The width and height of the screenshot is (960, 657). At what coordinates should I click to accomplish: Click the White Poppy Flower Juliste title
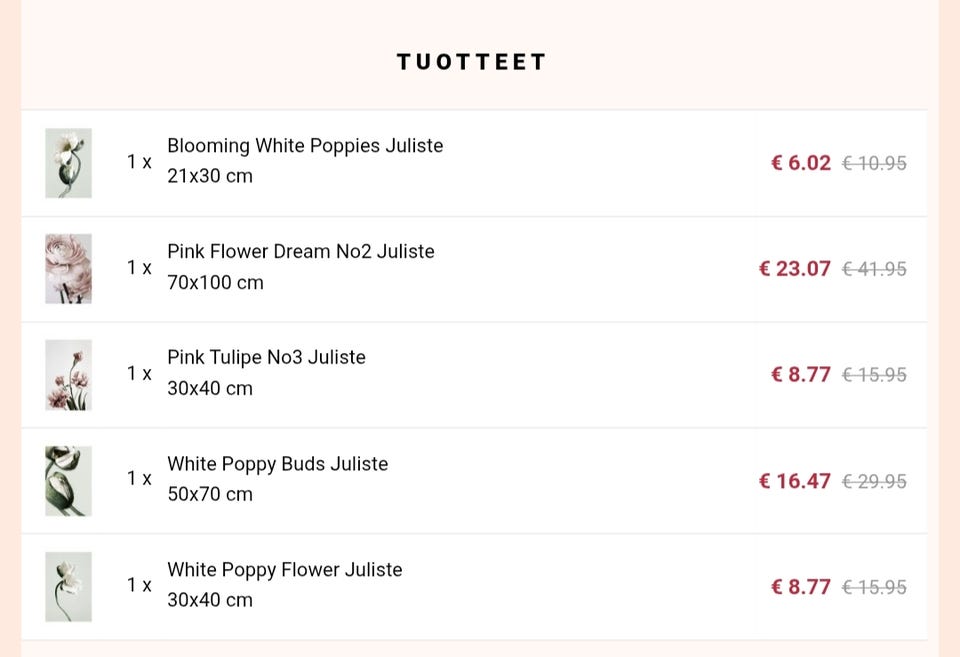click(x=284, y=570)
